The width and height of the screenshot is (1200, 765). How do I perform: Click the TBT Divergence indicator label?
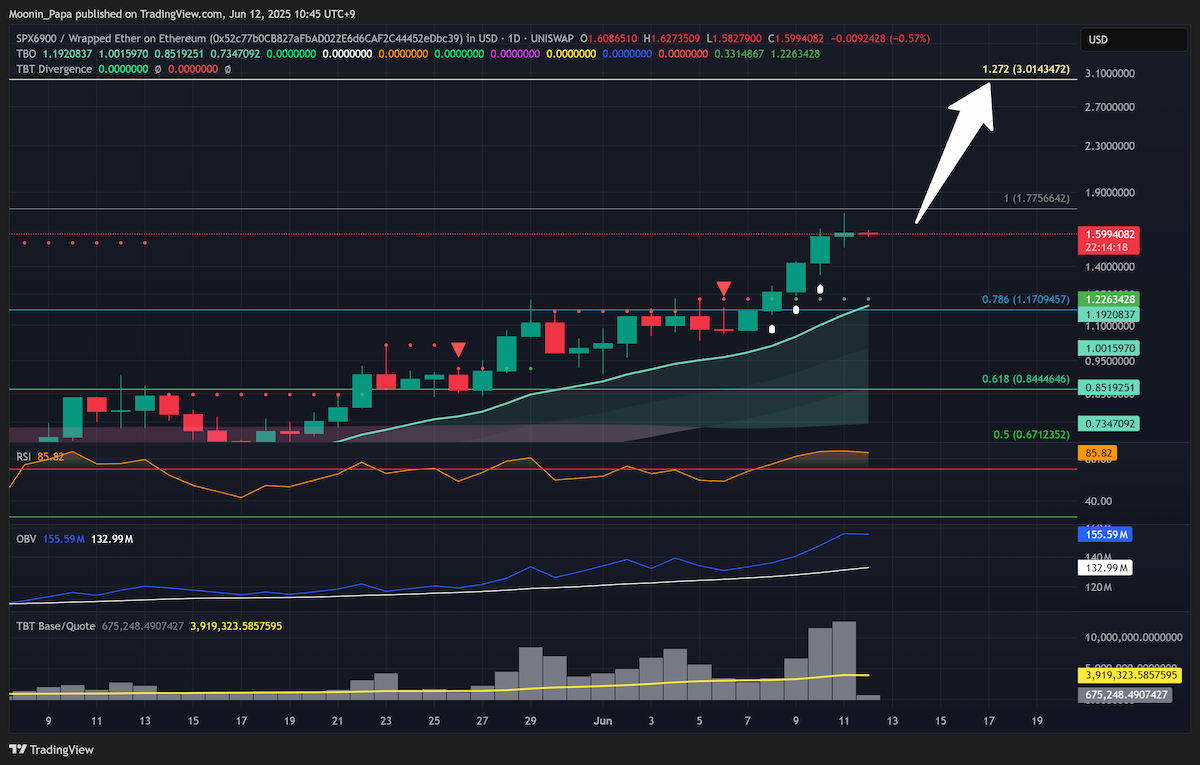pos(54,69)
